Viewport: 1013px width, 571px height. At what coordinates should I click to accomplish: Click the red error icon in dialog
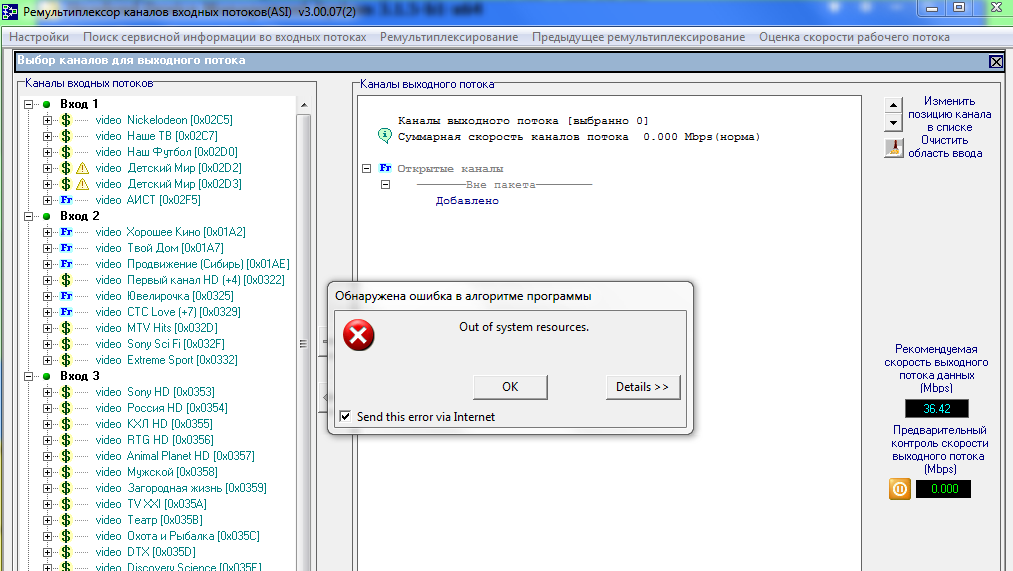[x=359, y=335]
